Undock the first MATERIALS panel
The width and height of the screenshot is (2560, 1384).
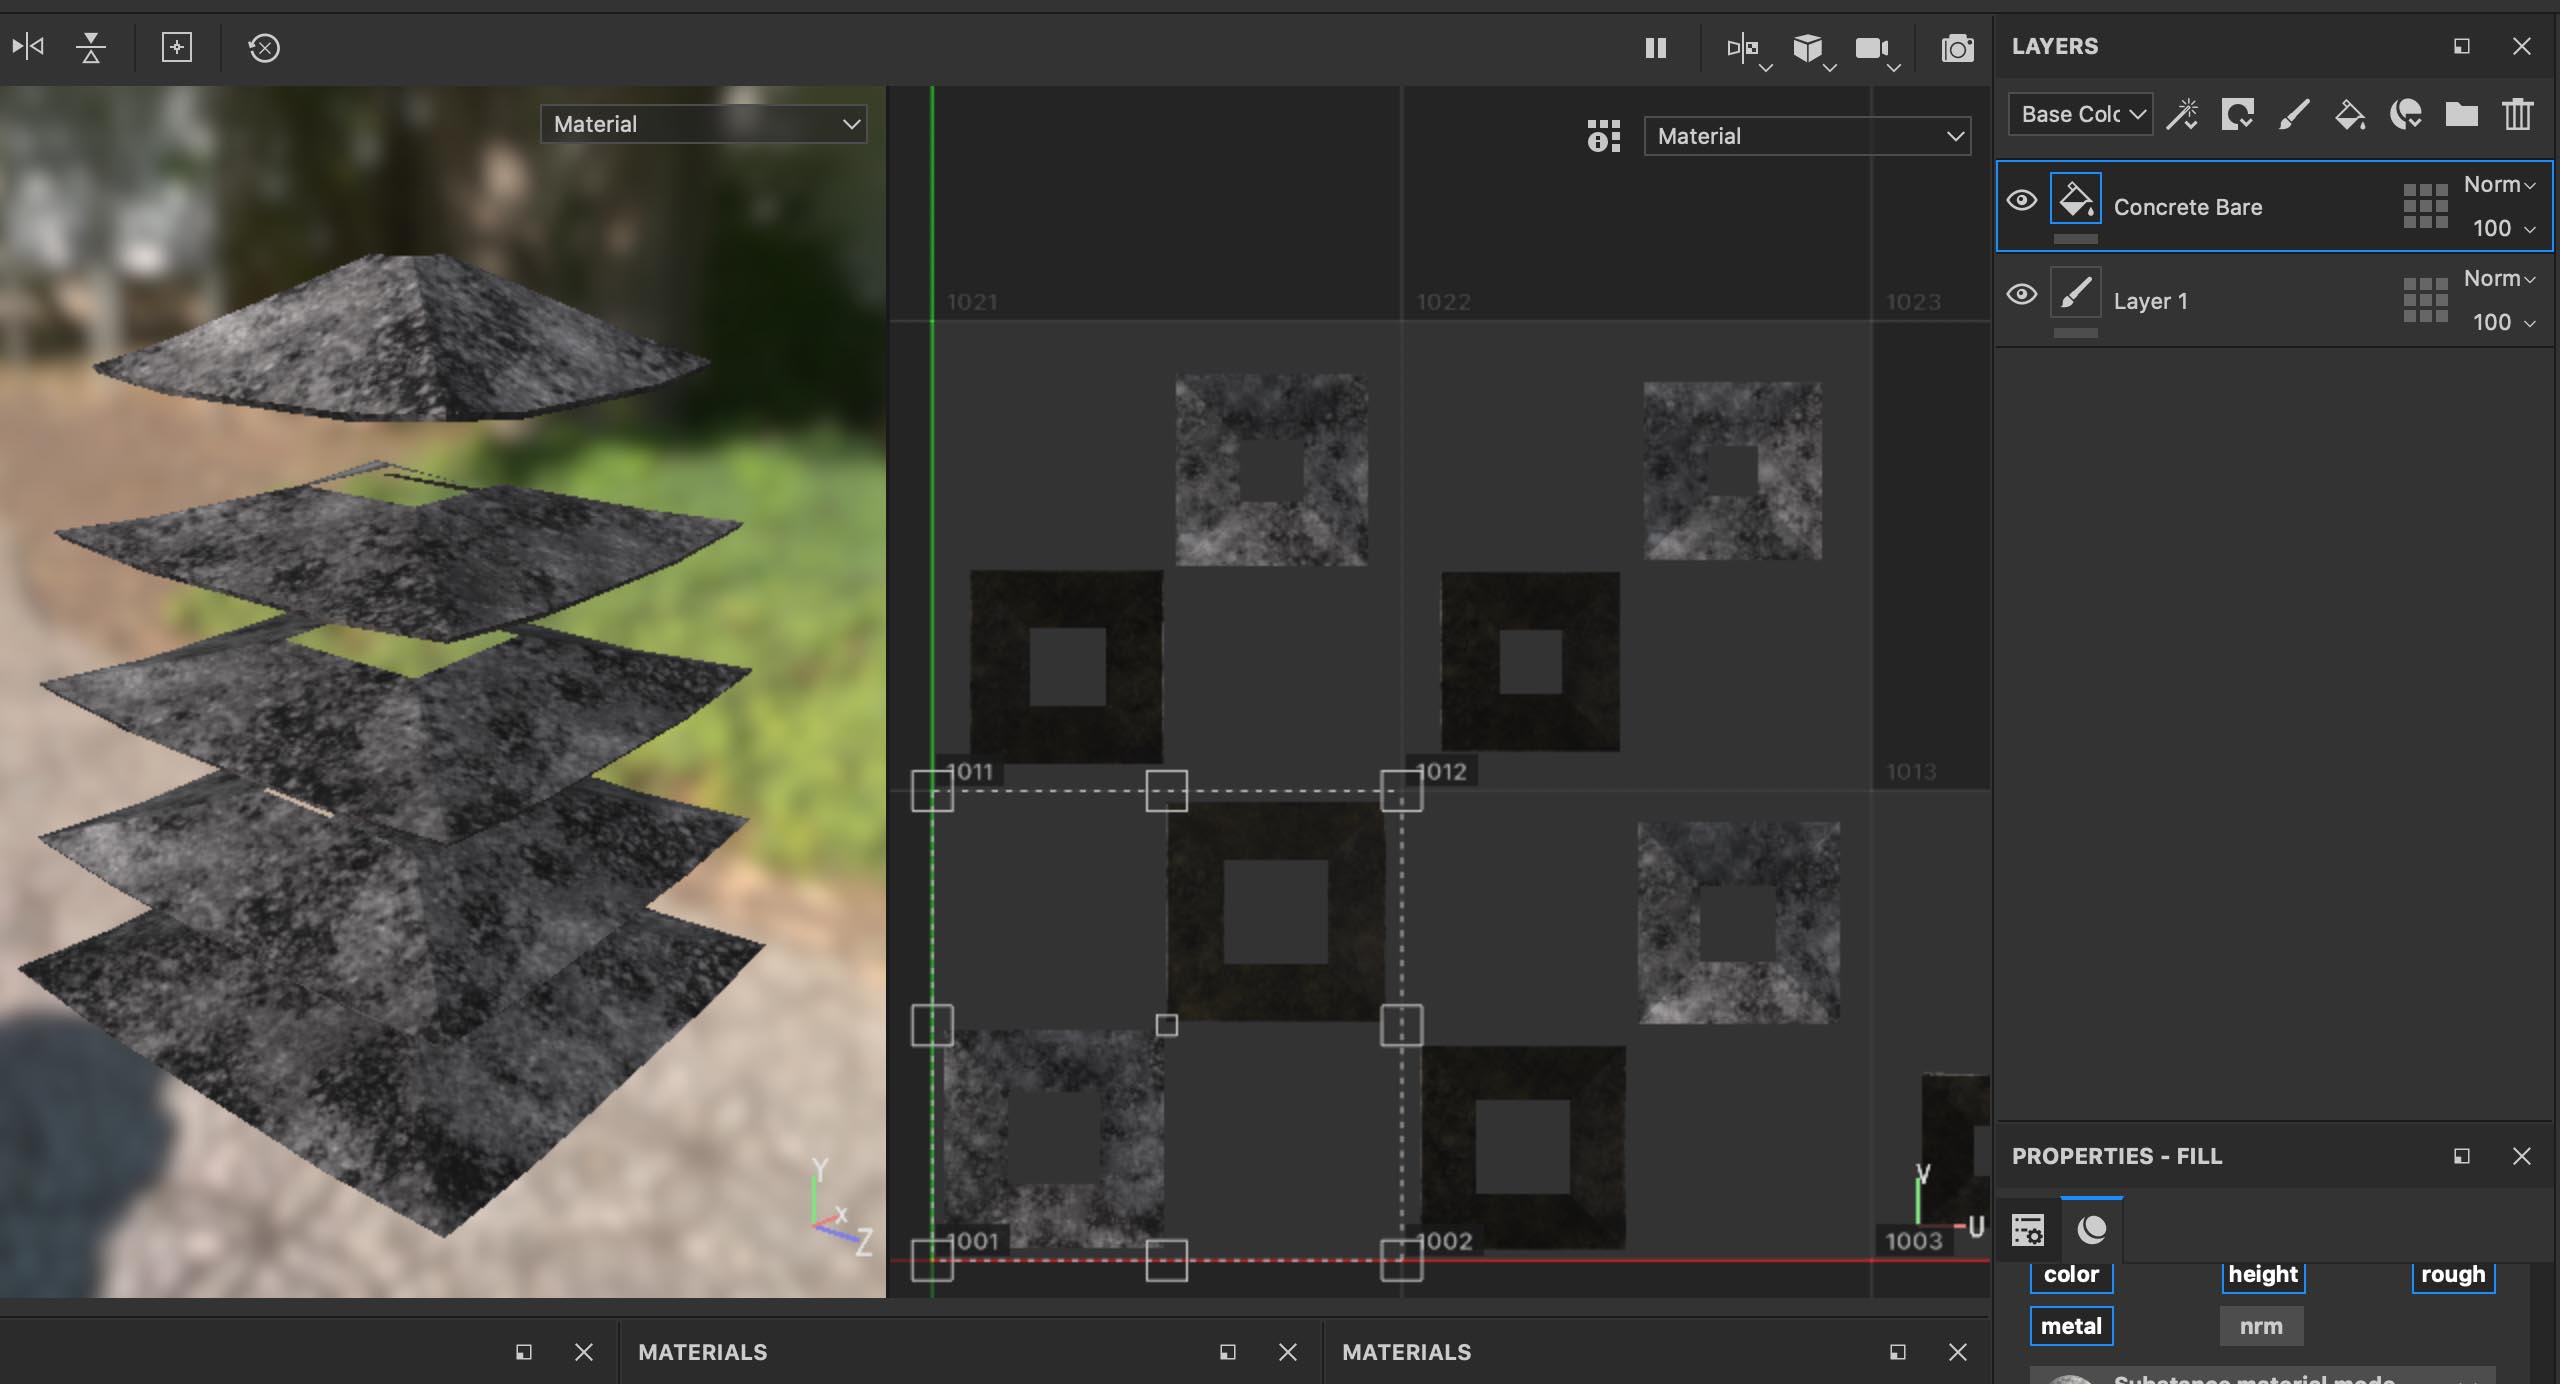1227,1352
